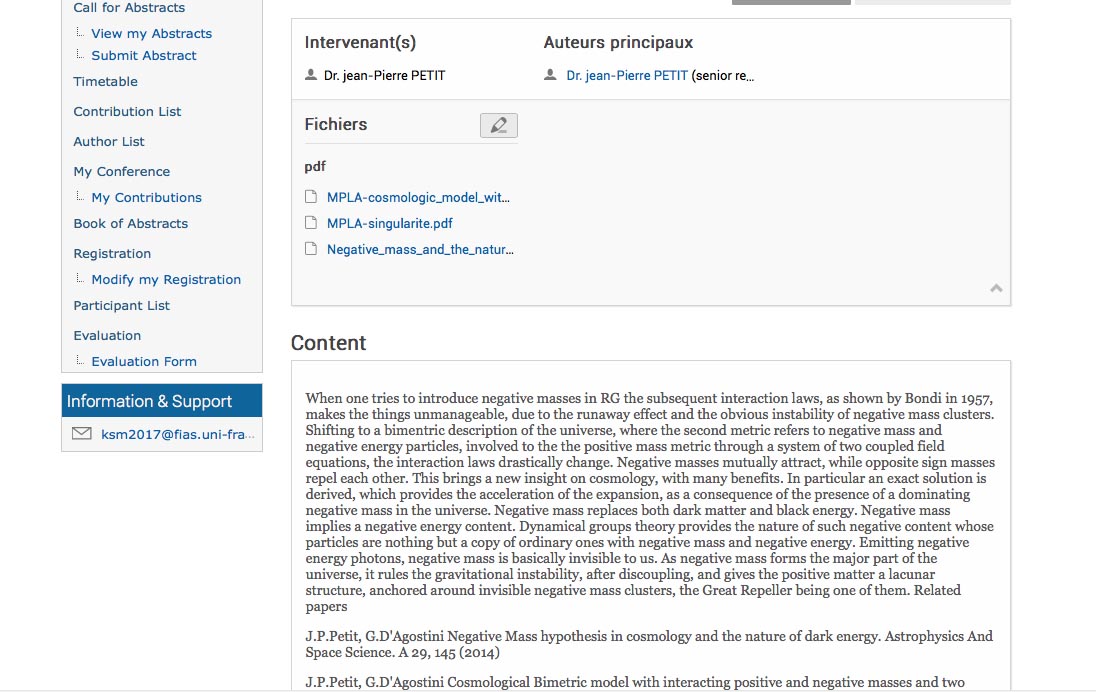
Task: Click the document icon beside MPLA-singularite.pdf
Action: click(x=311, y=223)
